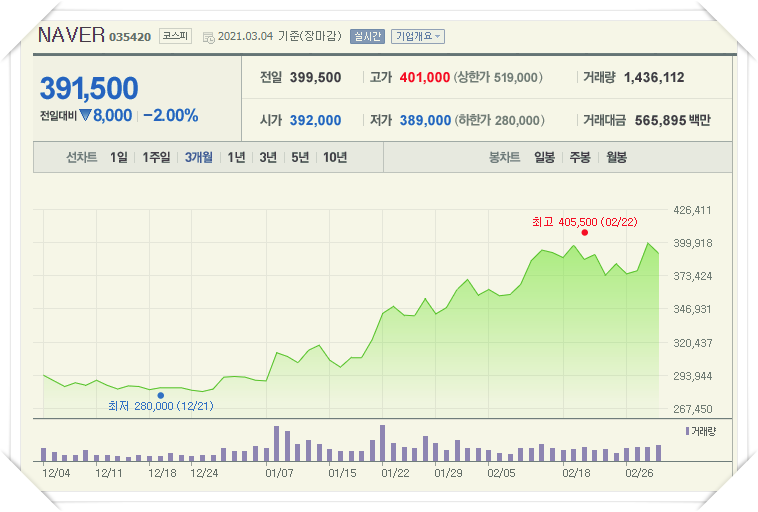Click the 시가 value 392,000

click(316, 120)
